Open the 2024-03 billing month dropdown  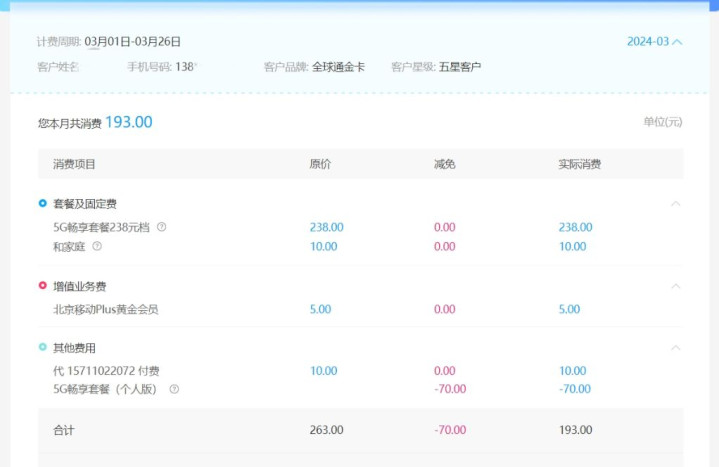(655, 42)
